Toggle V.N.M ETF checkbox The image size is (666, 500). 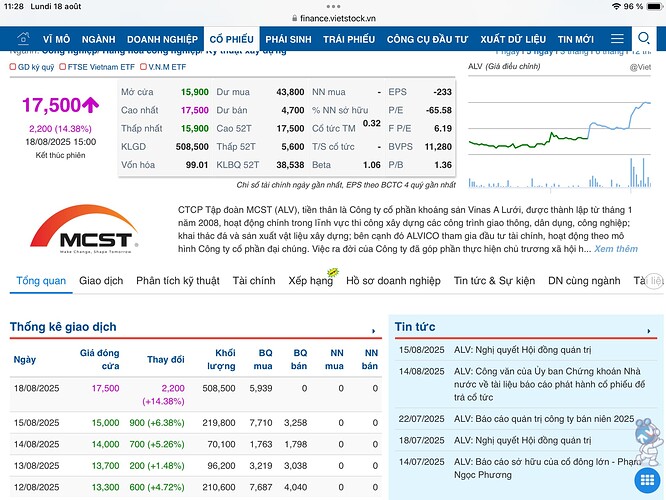point(143,67)
